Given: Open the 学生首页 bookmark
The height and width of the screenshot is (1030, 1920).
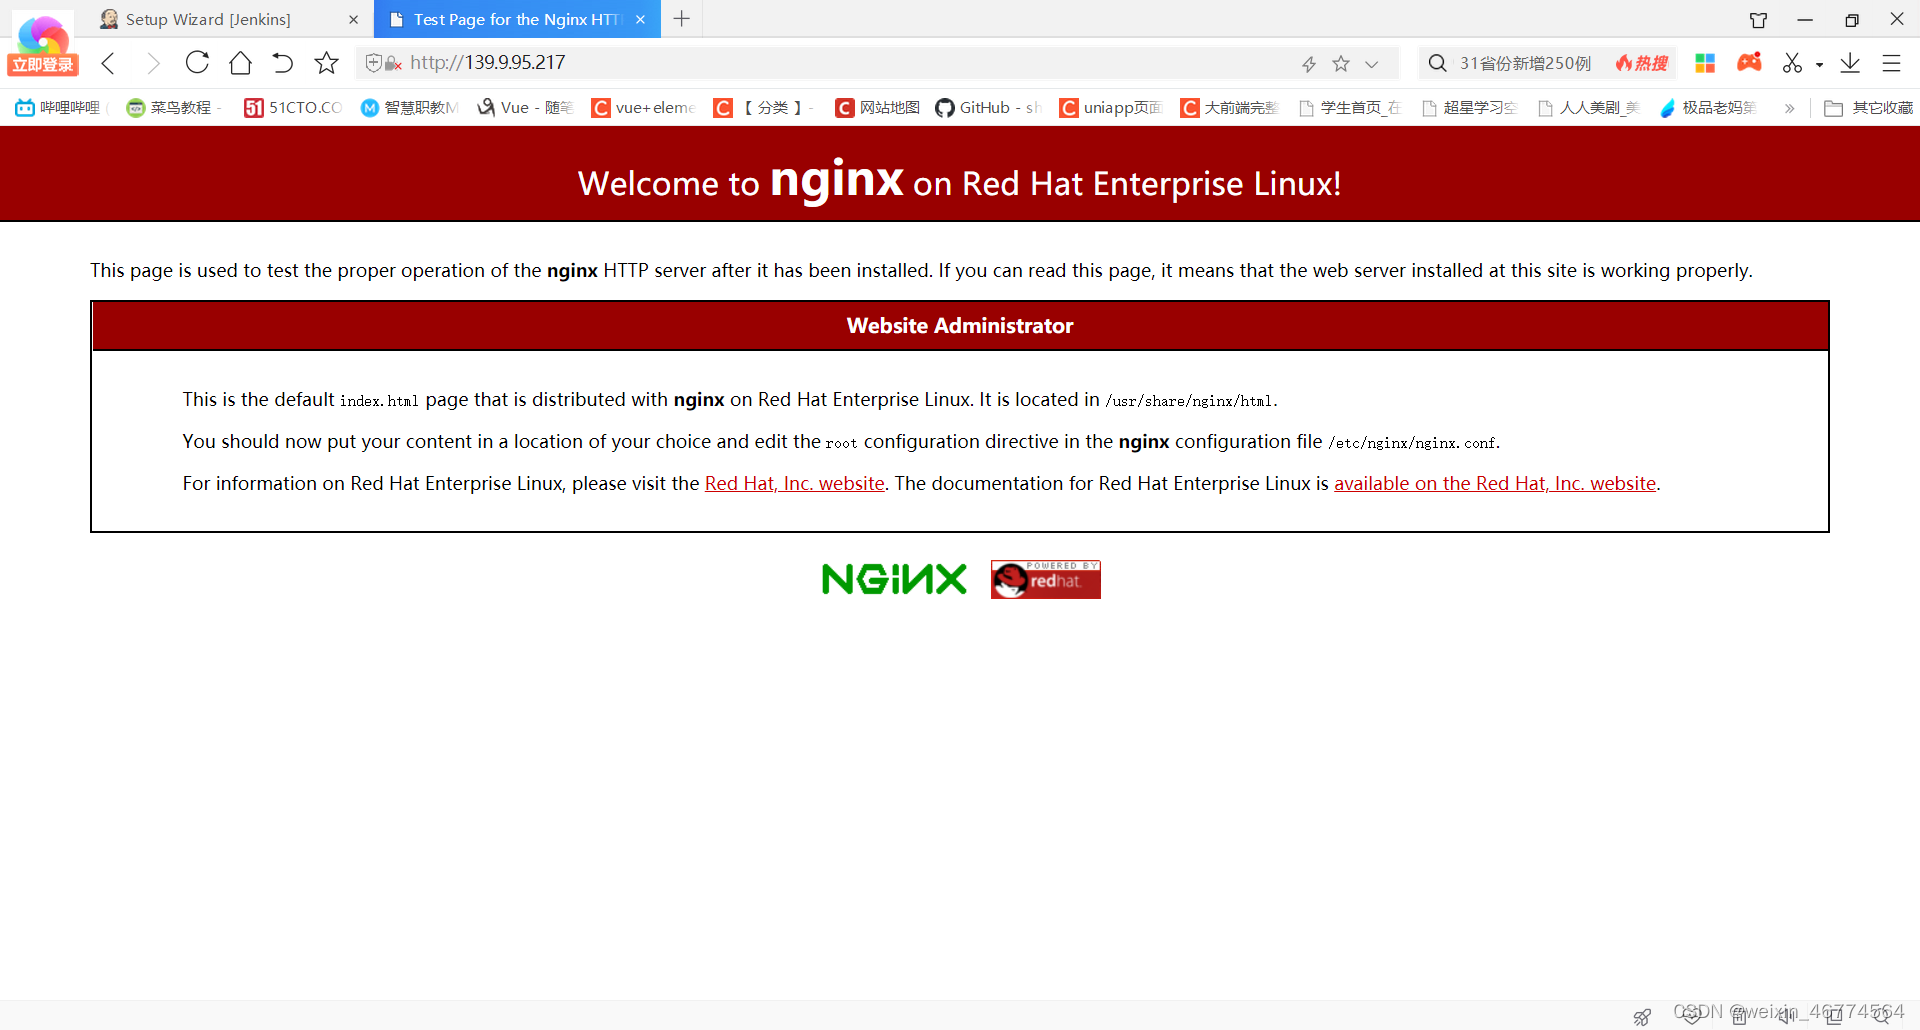Looking at the screenshot, I should (x=1349, y=107).
